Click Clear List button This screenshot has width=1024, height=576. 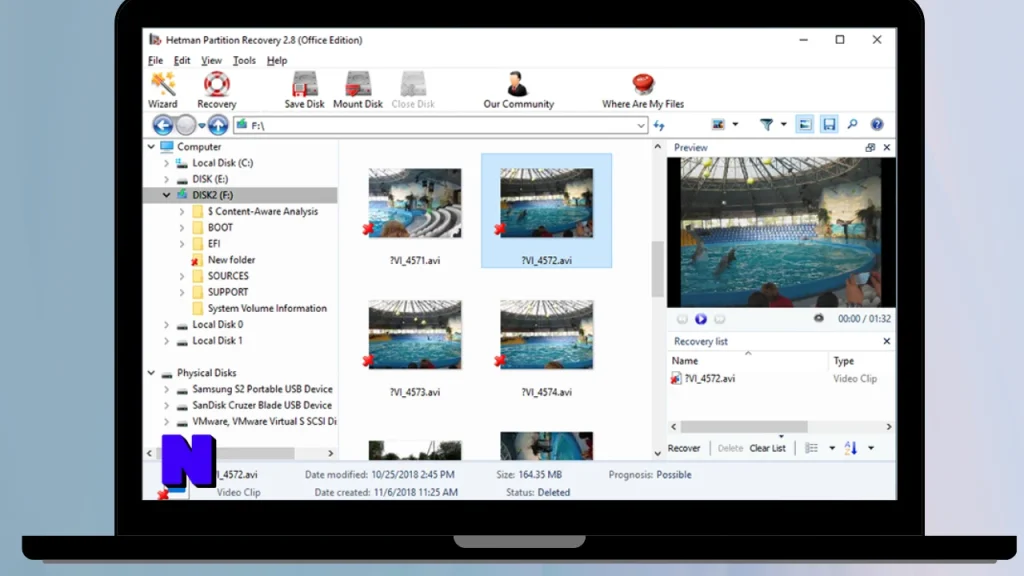pyautogui.click(x=767, y=448)
